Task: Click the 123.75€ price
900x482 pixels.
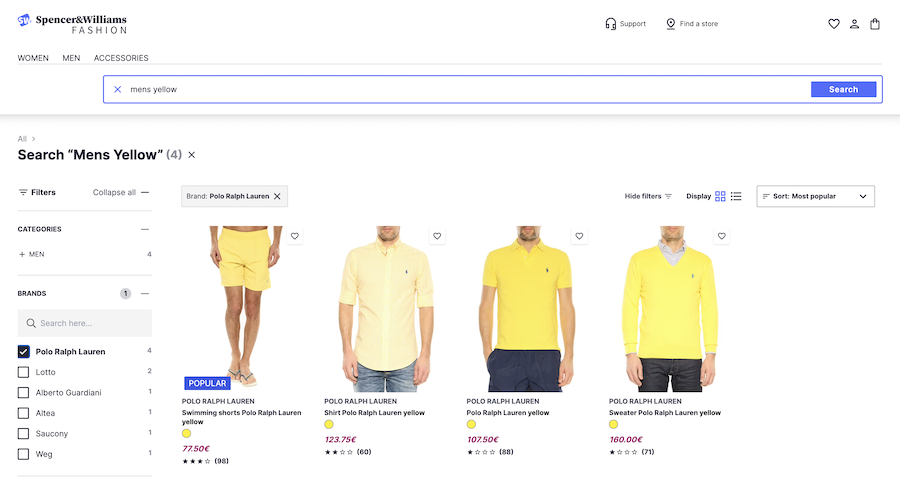Action: (340, 440)
